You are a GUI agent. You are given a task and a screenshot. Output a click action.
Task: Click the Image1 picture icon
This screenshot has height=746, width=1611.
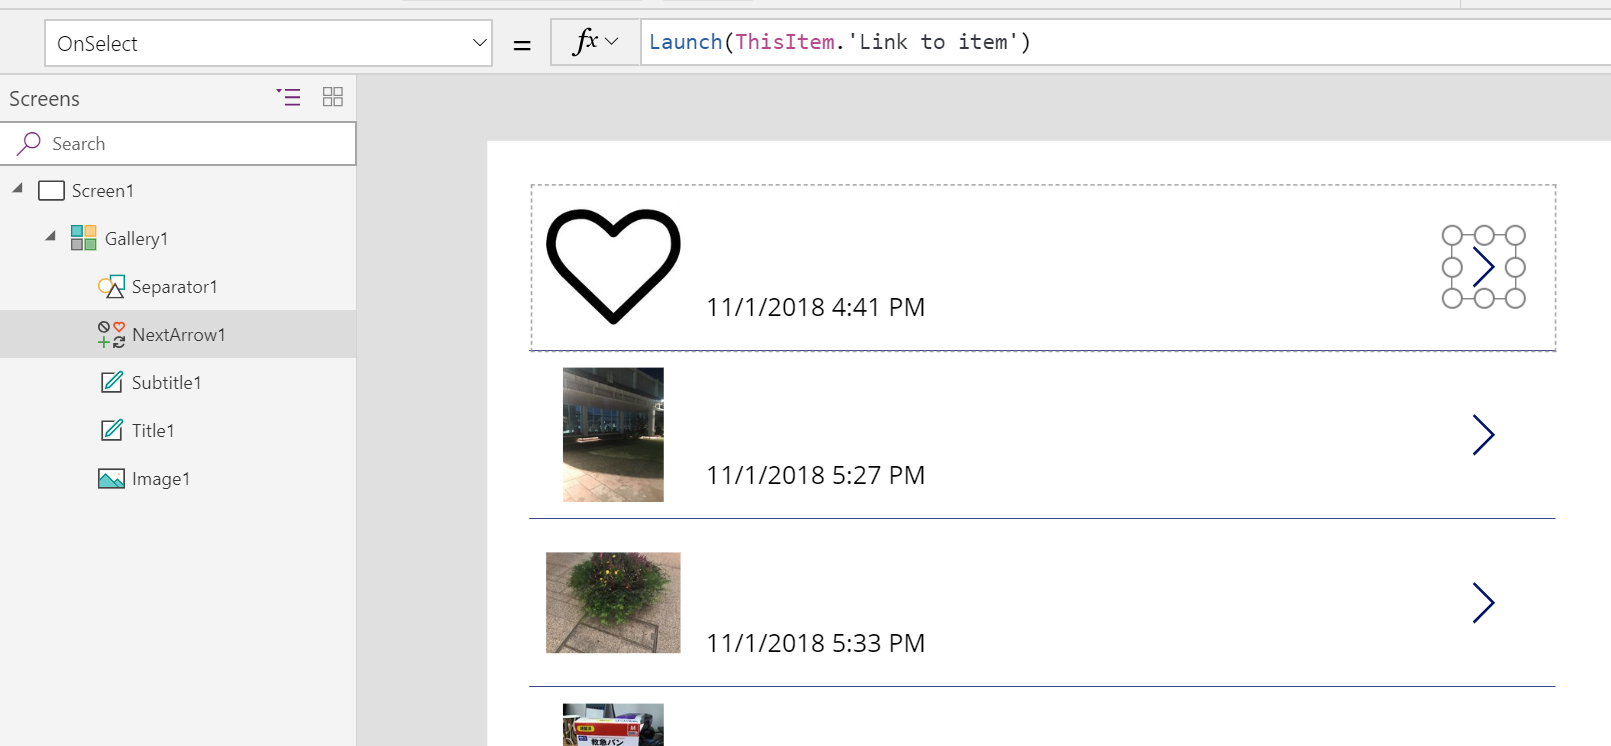coord(111,479)
